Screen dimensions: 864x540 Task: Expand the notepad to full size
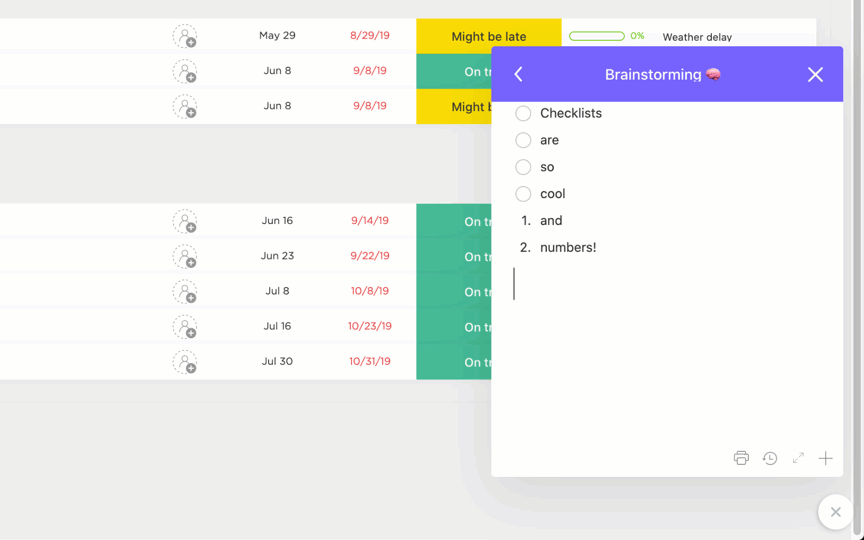pyautogui.click(x=798, y=458)
